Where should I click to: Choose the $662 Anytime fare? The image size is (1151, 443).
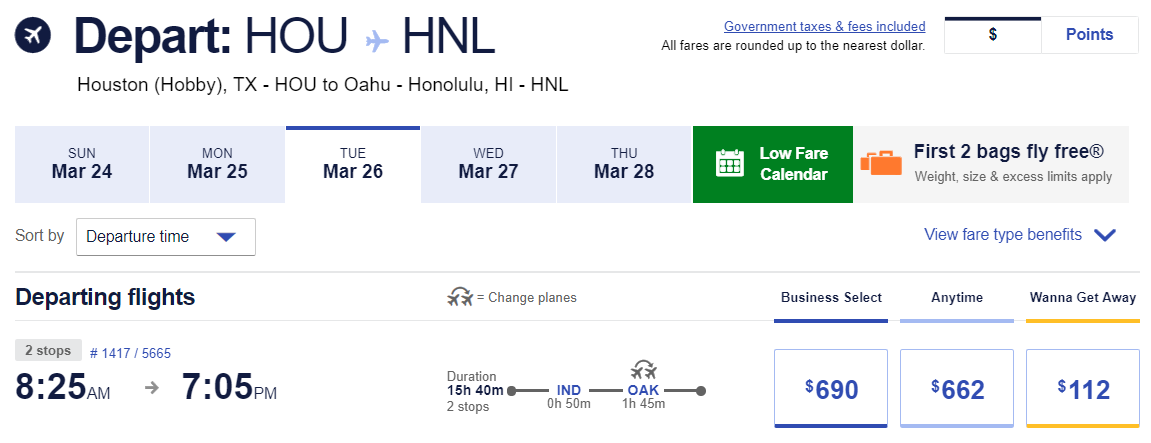957,388
